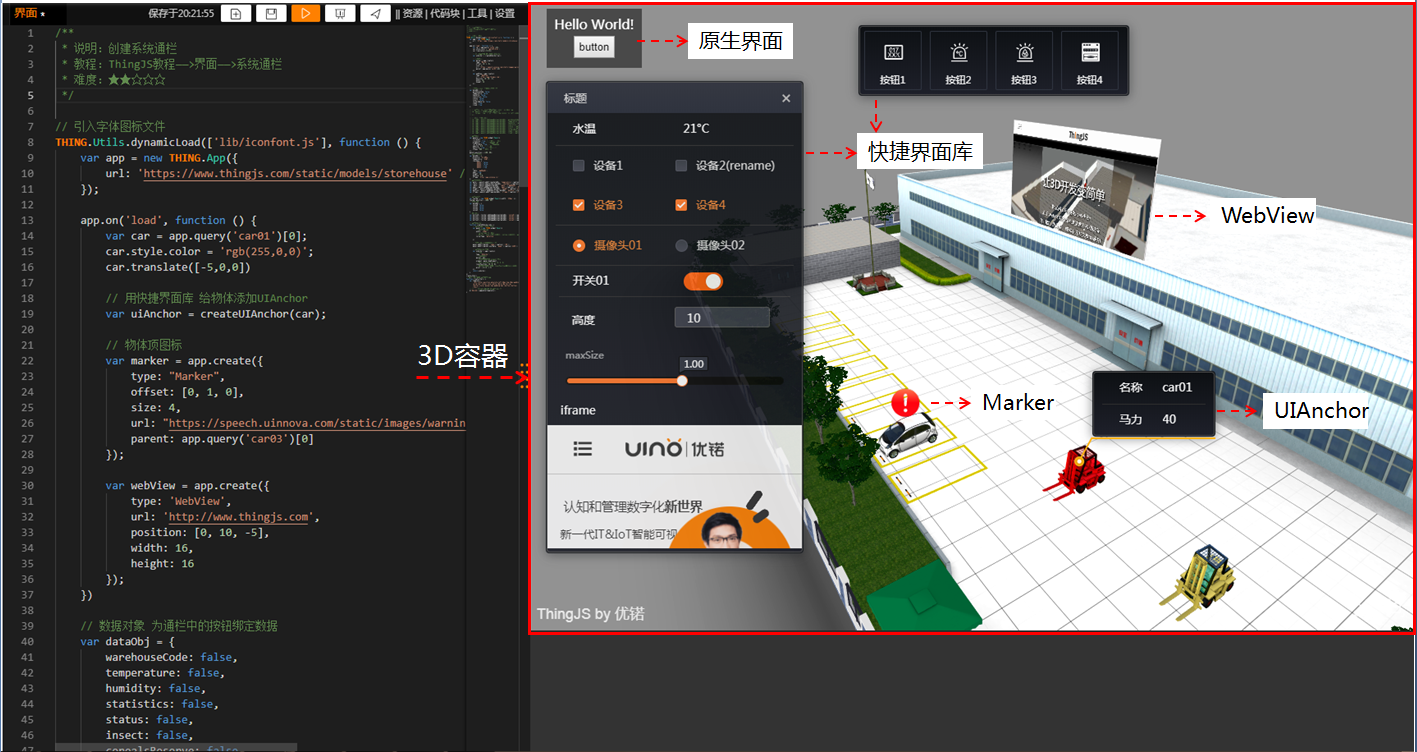Click the presentation board toolbar icon
Image resolution: width=1417 pixels, height=752 pixels.
tap(340, 13)
